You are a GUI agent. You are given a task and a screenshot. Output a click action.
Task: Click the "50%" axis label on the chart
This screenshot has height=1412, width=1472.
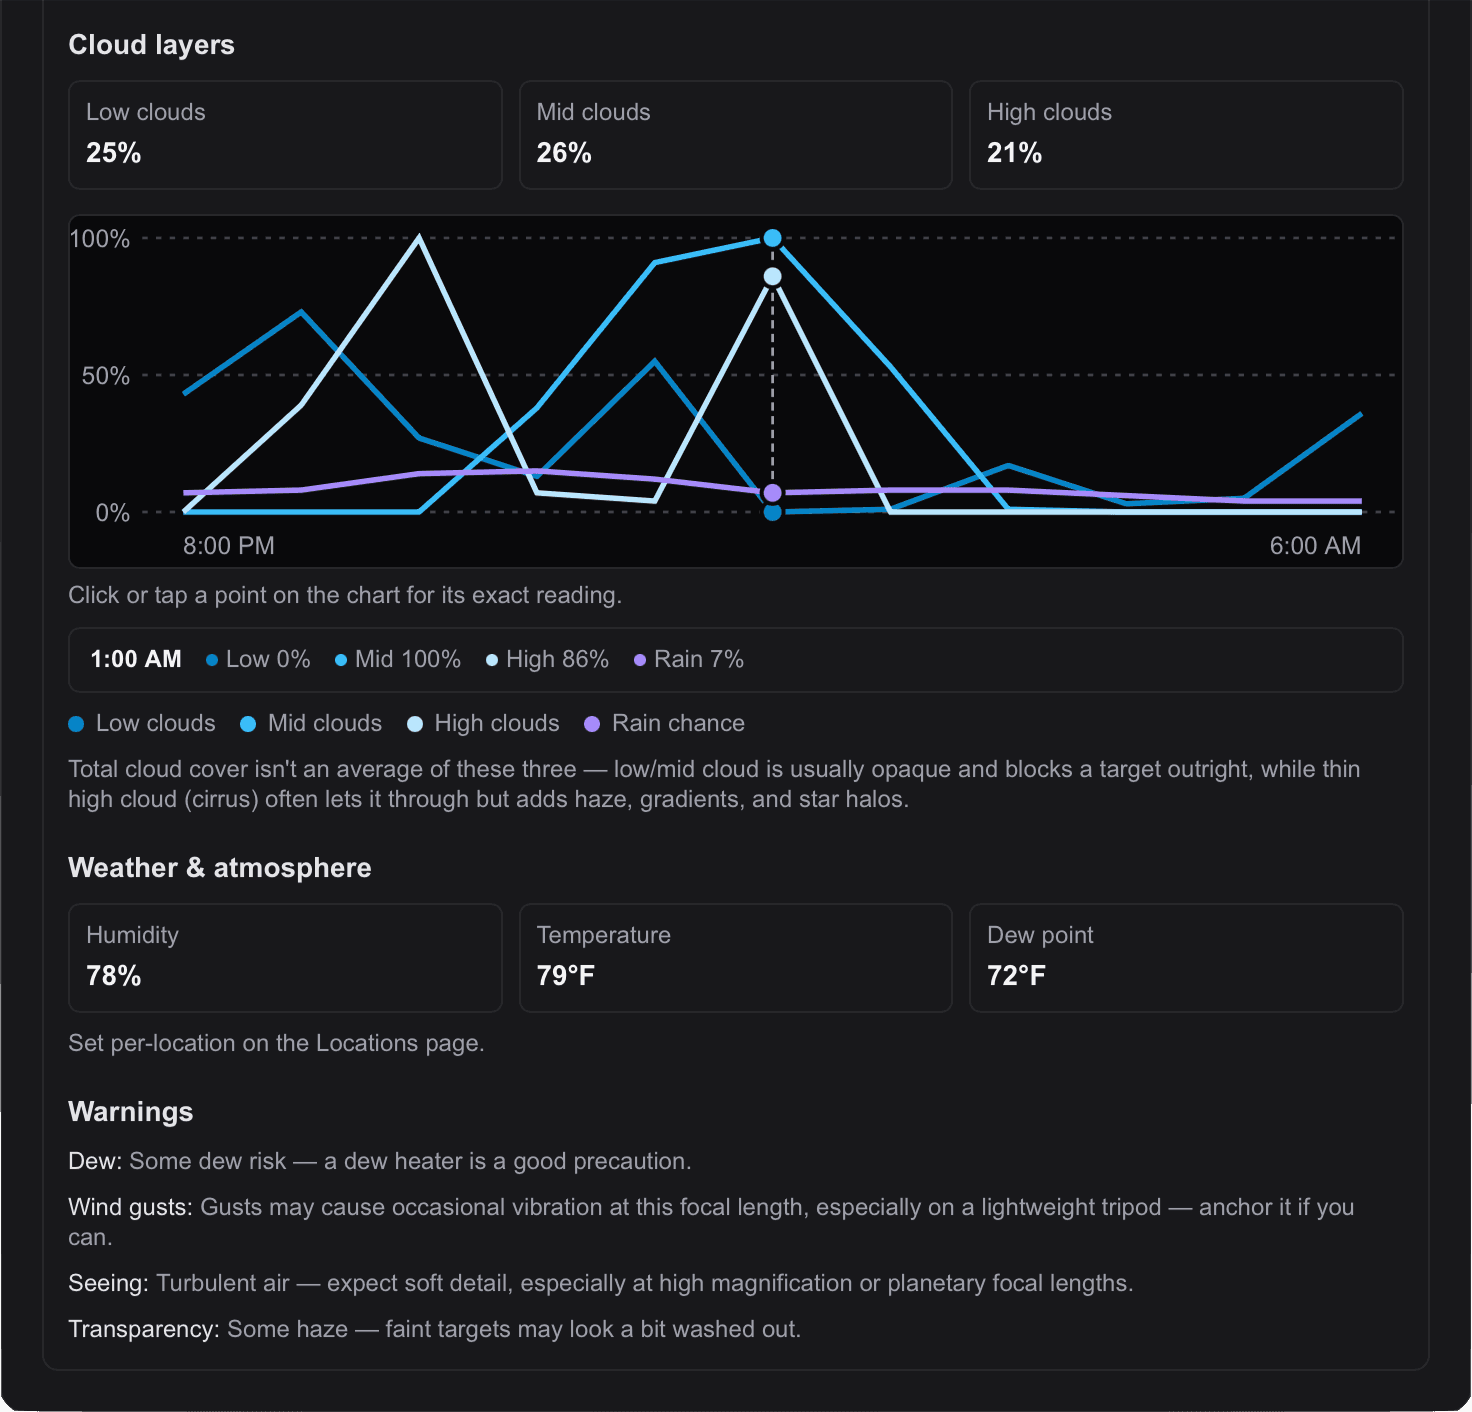[106, 376]
